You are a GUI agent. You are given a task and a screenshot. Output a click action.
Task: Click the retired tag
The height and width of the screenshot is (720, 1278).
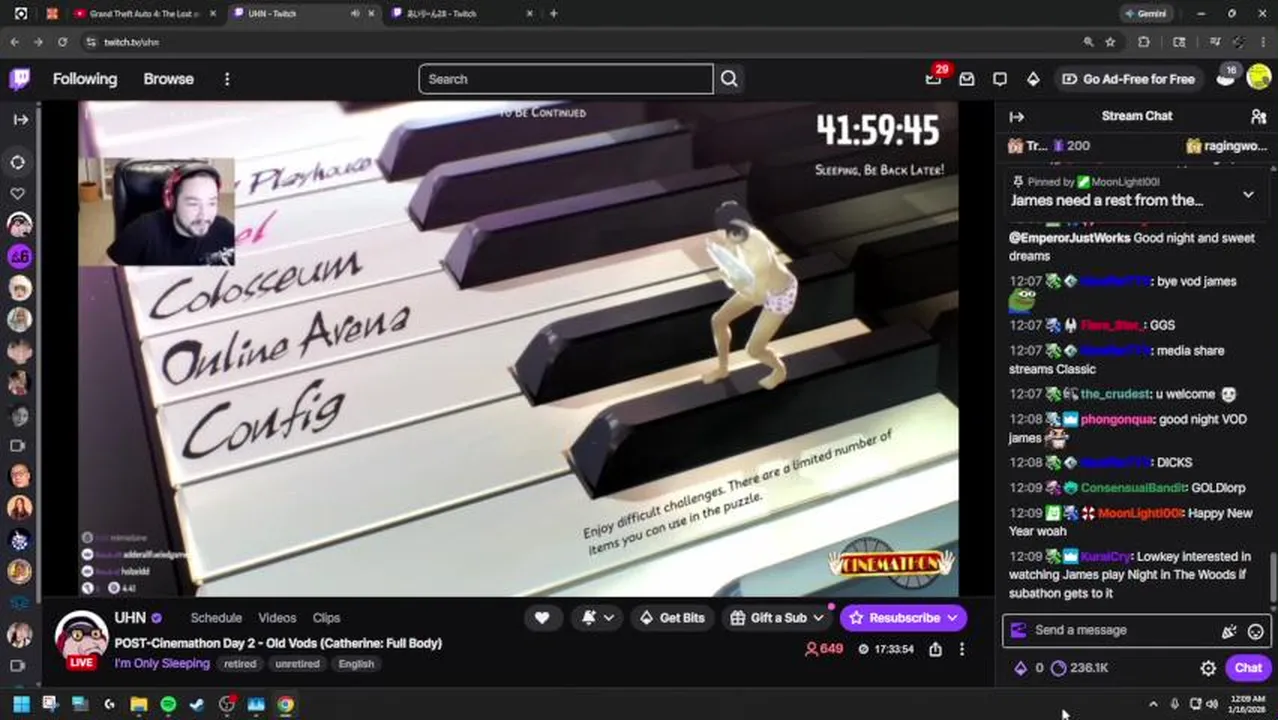click(240, 663)
